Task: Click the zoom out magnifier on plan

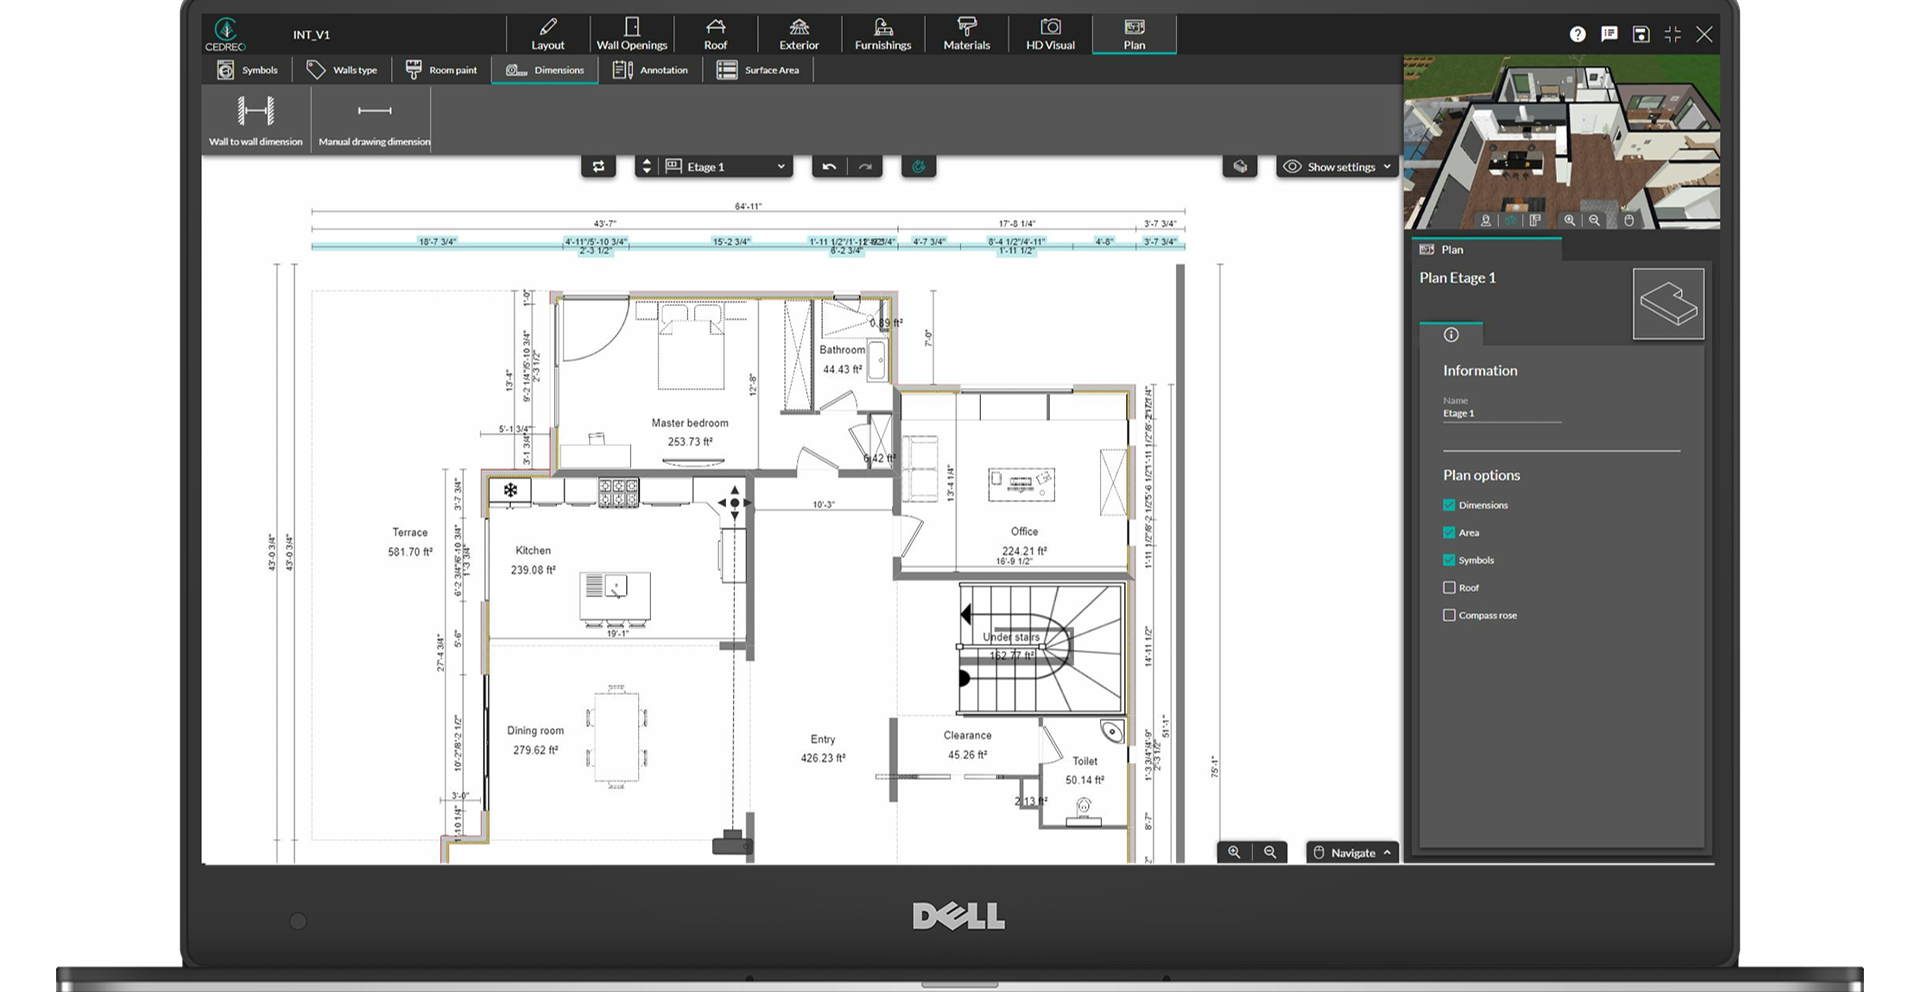Action: 1270,852
